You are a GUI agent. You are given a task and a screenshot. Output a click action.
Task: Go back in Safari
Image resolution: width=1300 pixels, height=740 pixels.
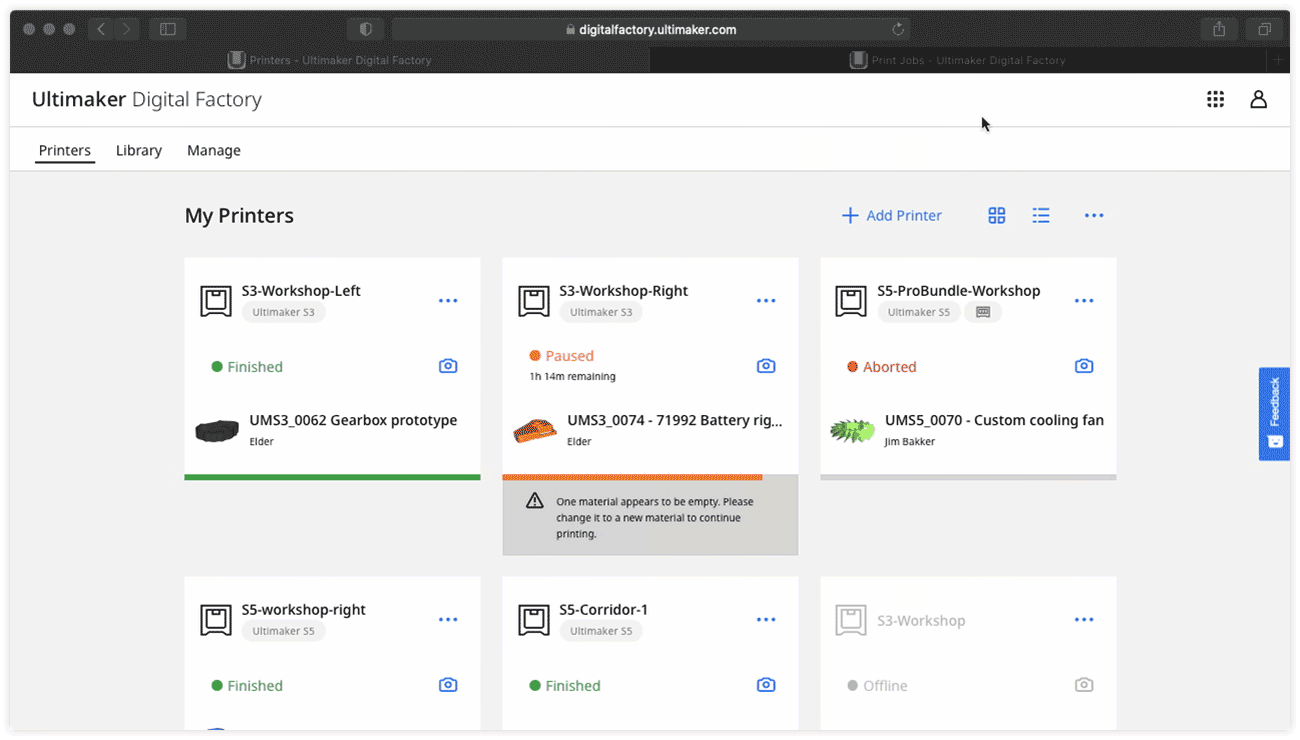coord(101,30)
